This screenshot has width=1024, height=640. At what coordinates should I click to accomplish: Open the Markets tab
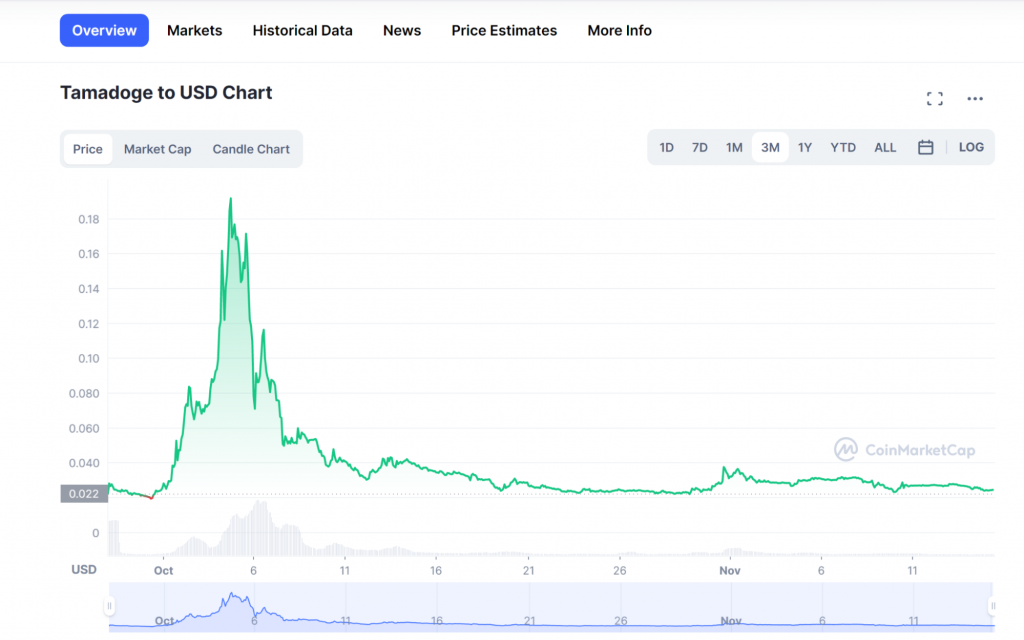click(x=194, y=30)
